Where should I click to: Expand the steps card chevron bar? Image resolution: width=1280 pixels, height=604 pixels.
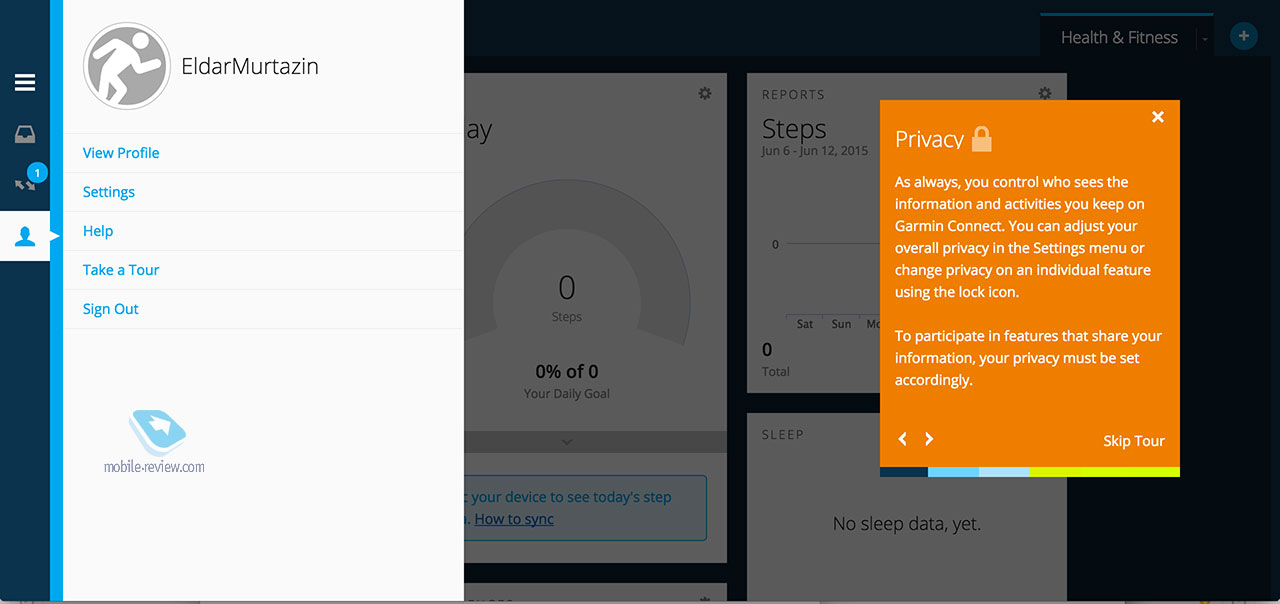pyautogui.click(x=567, y=441)
